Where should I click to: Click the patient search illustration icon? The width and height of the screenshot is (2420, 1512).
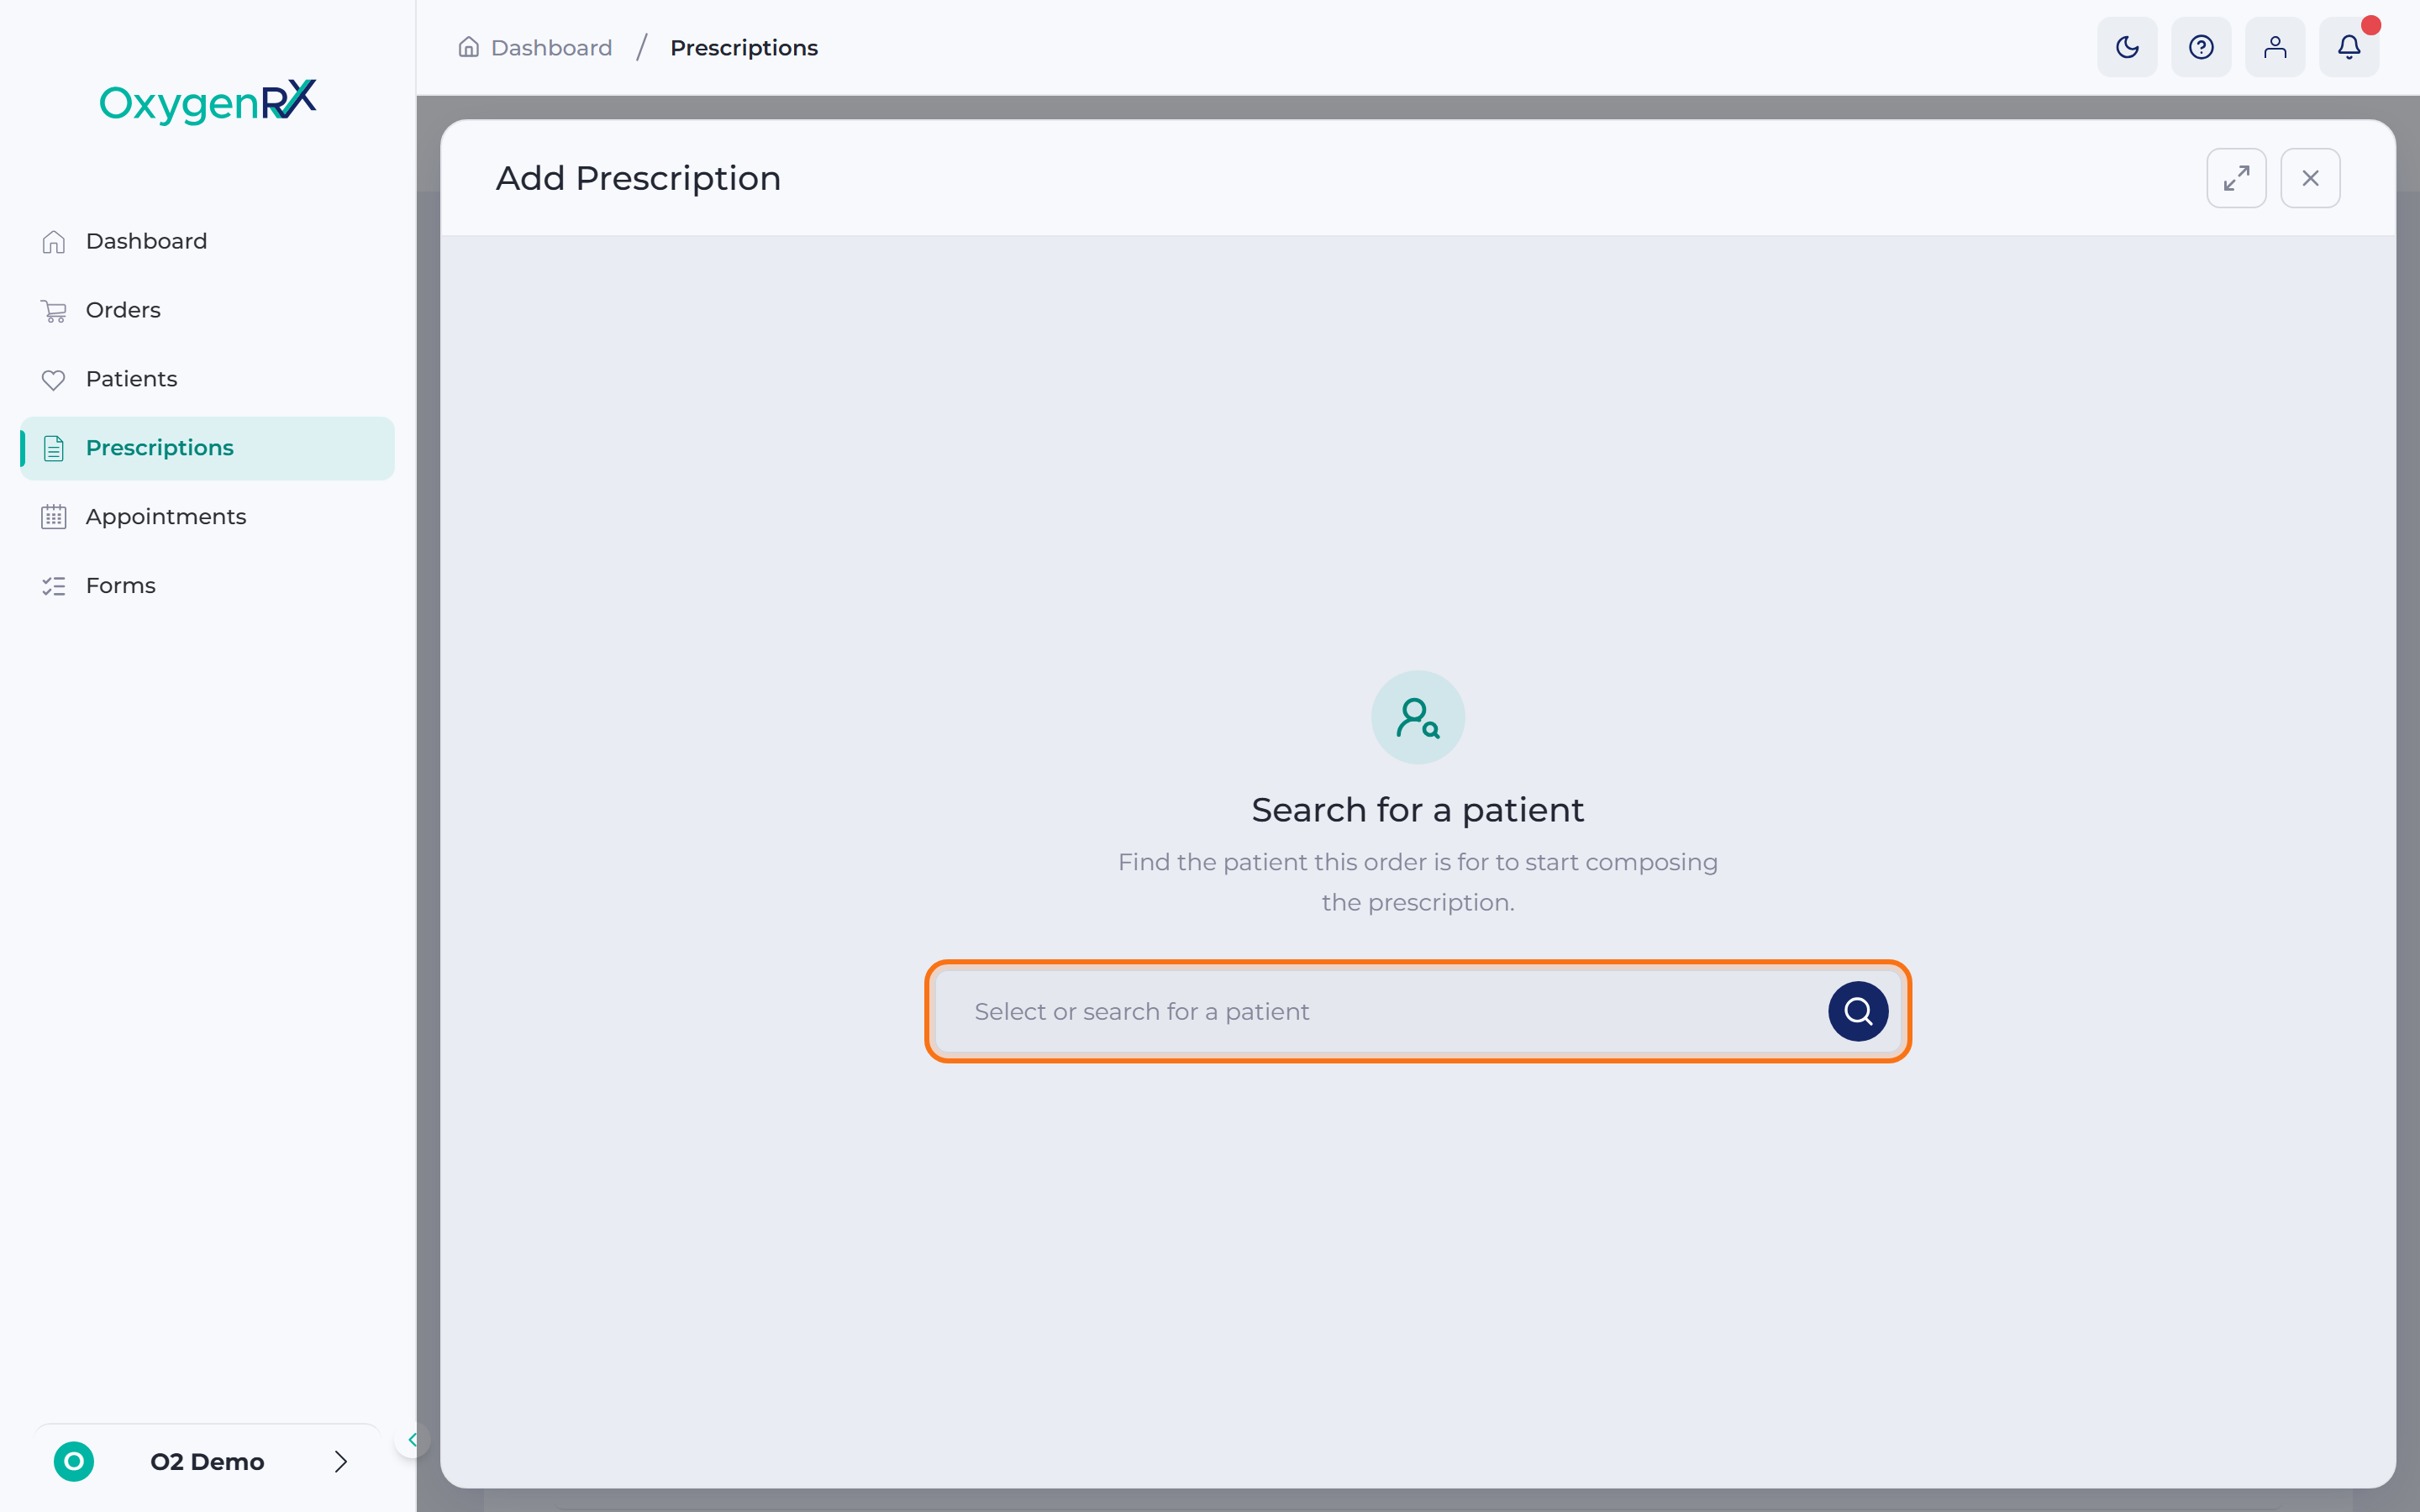pyautogui.click(x=1417, y=717)
